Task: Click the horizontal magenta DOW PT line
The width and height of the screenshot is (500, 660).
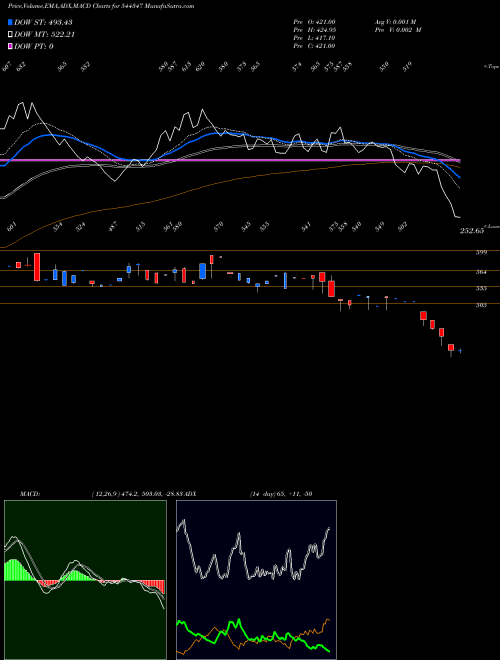Action: point(230,160)
